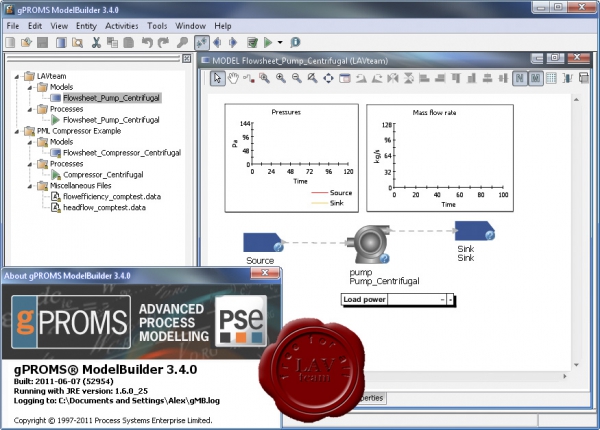Open the Window menu

point(191,26)
